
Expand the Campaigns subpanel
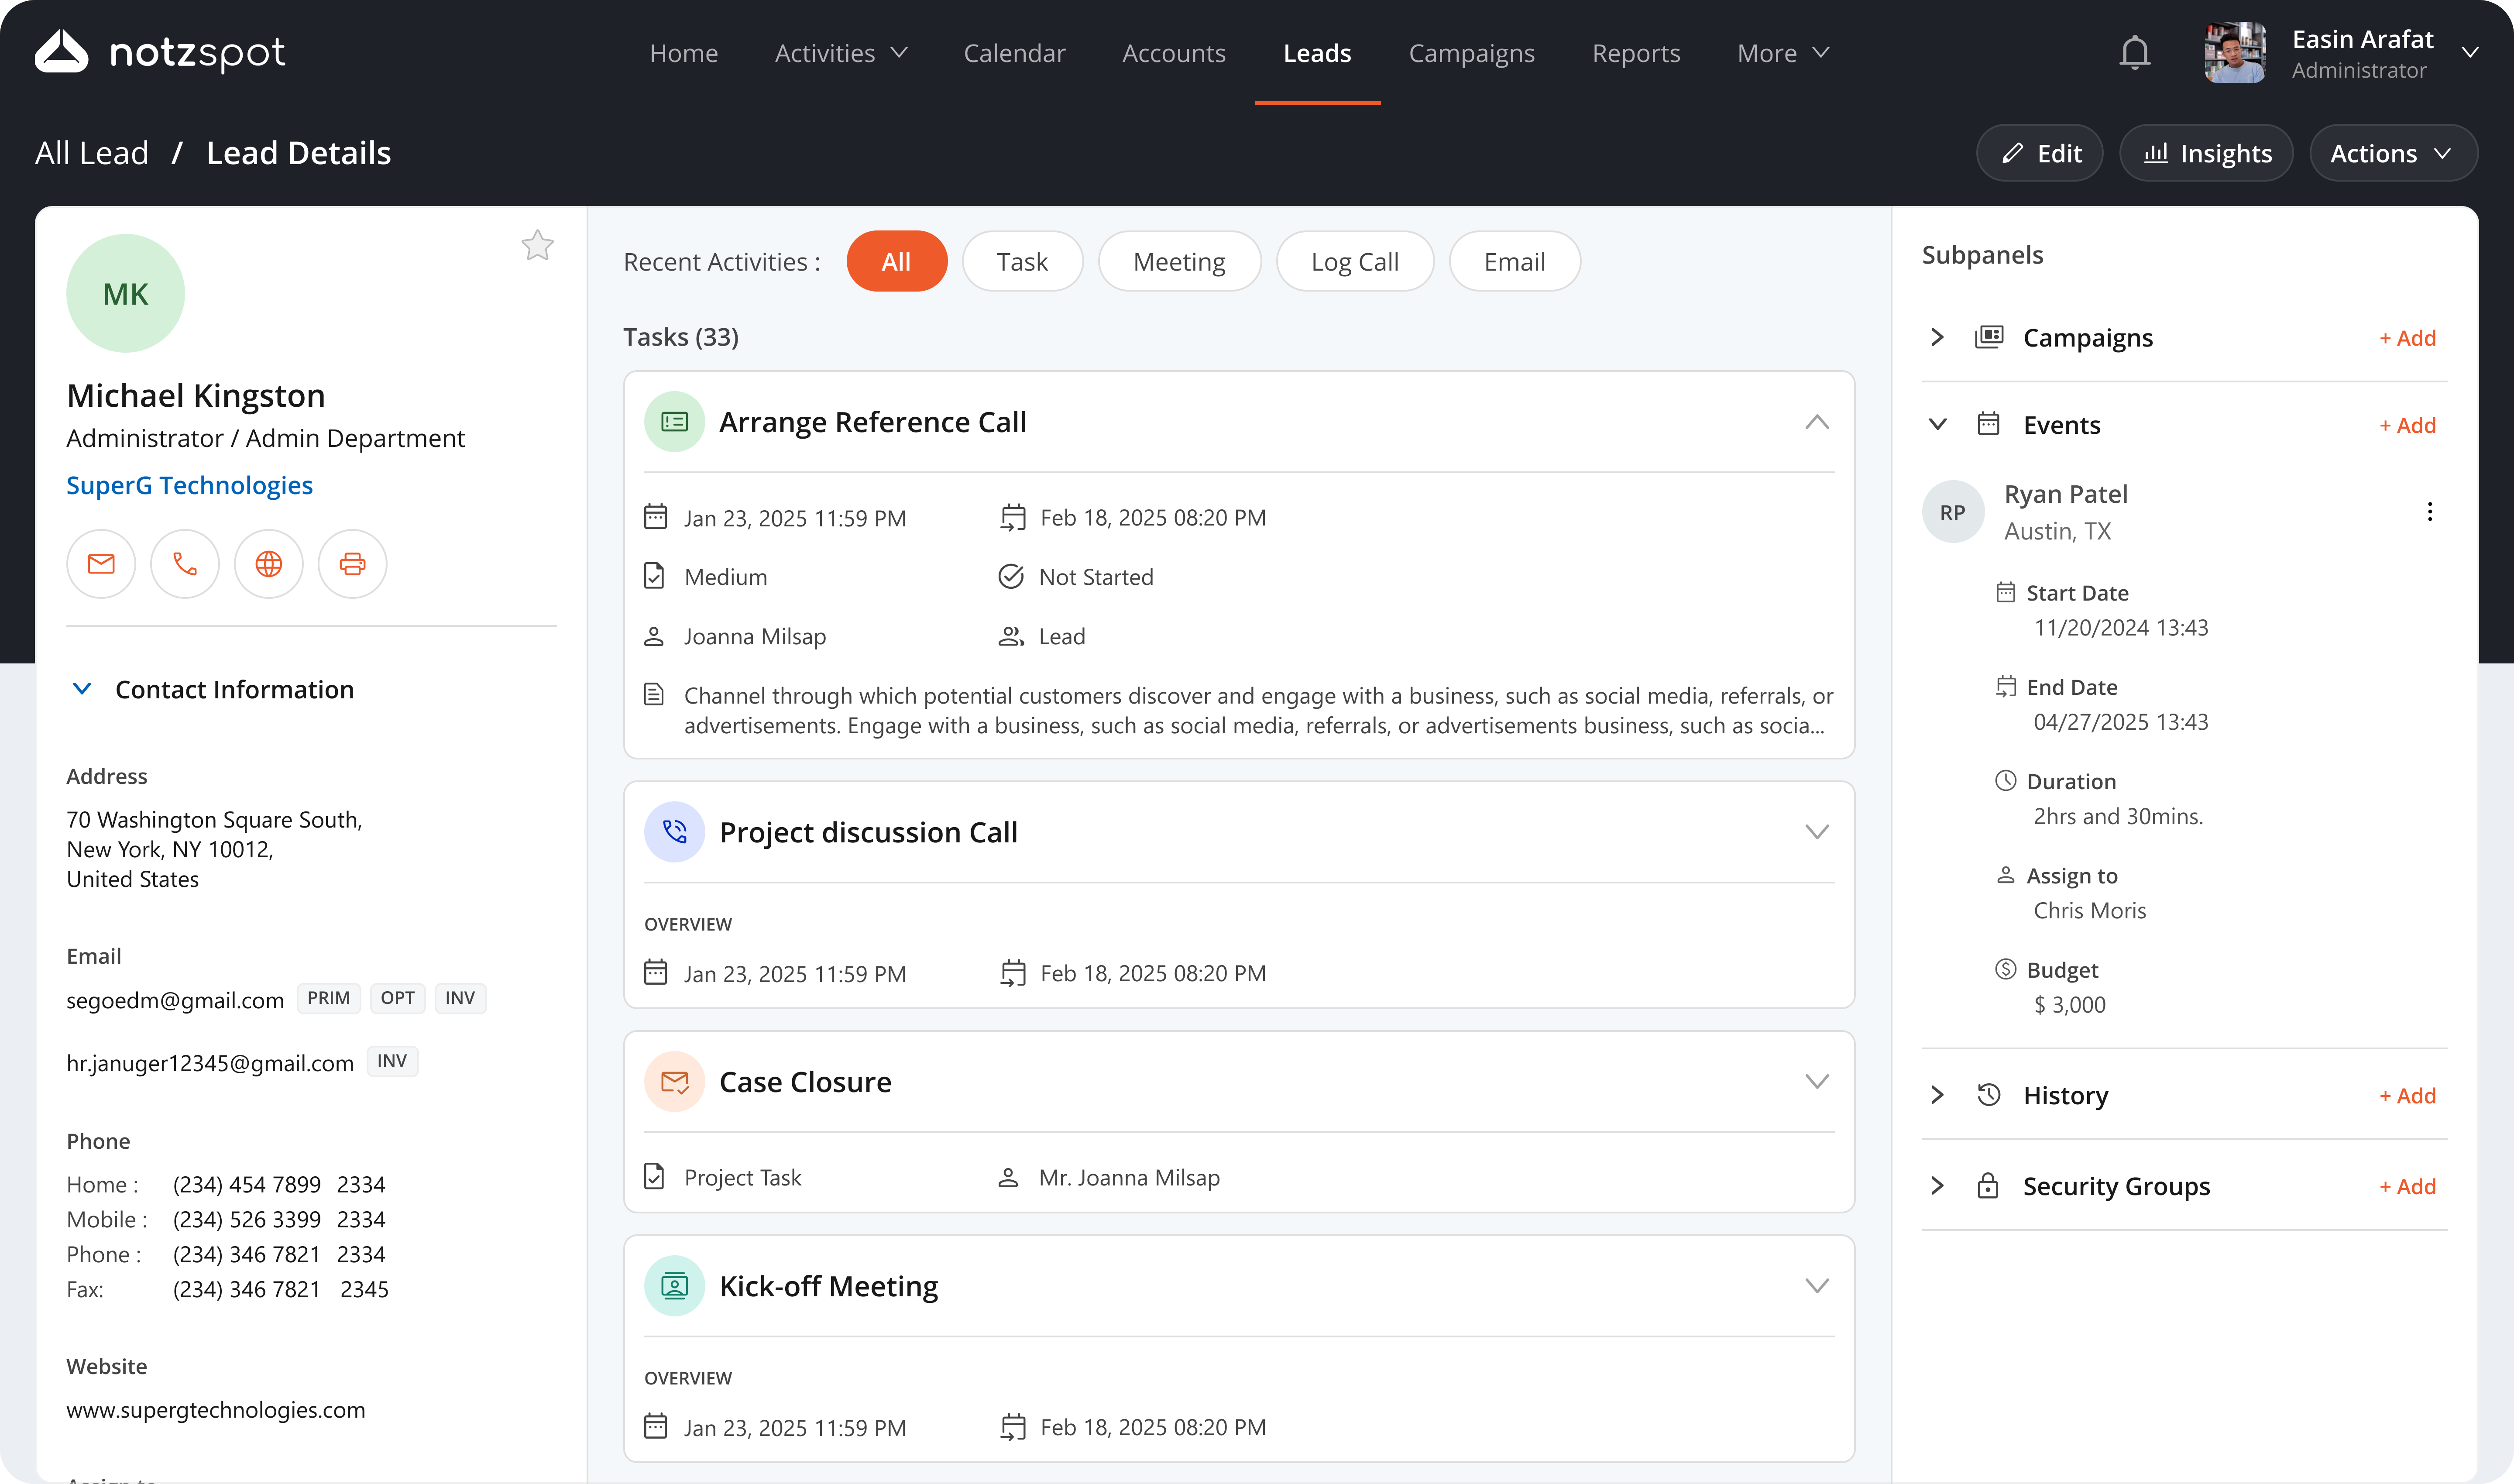(x=1936, y=337)
